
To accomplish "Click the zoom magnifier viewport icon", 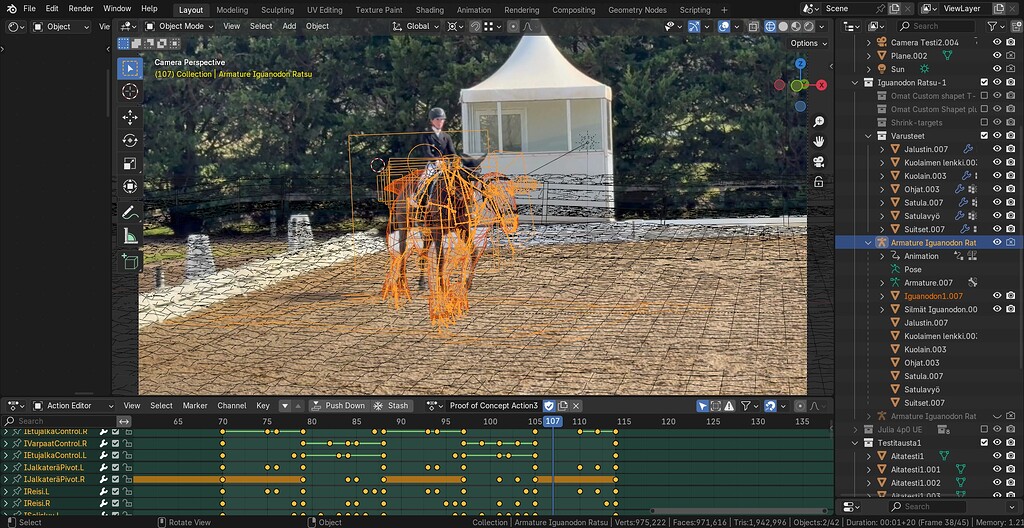I will (818, 122).
